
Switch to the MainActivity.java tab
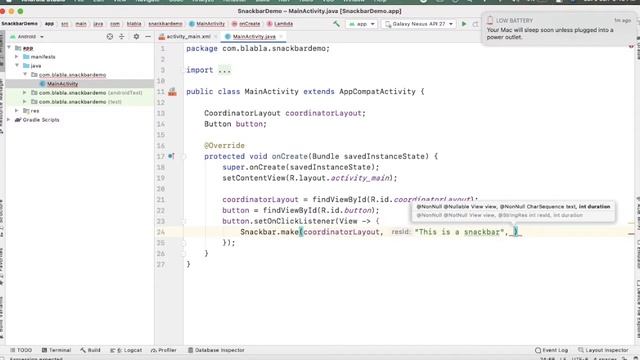point(254,37)
